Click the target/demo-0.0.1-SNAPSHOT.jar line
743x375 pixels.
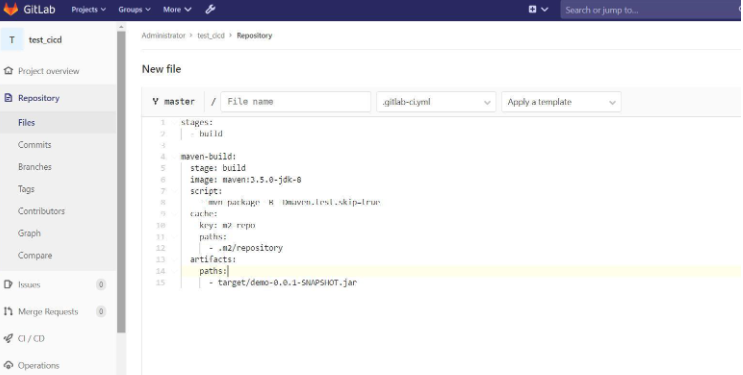point(283,283)
